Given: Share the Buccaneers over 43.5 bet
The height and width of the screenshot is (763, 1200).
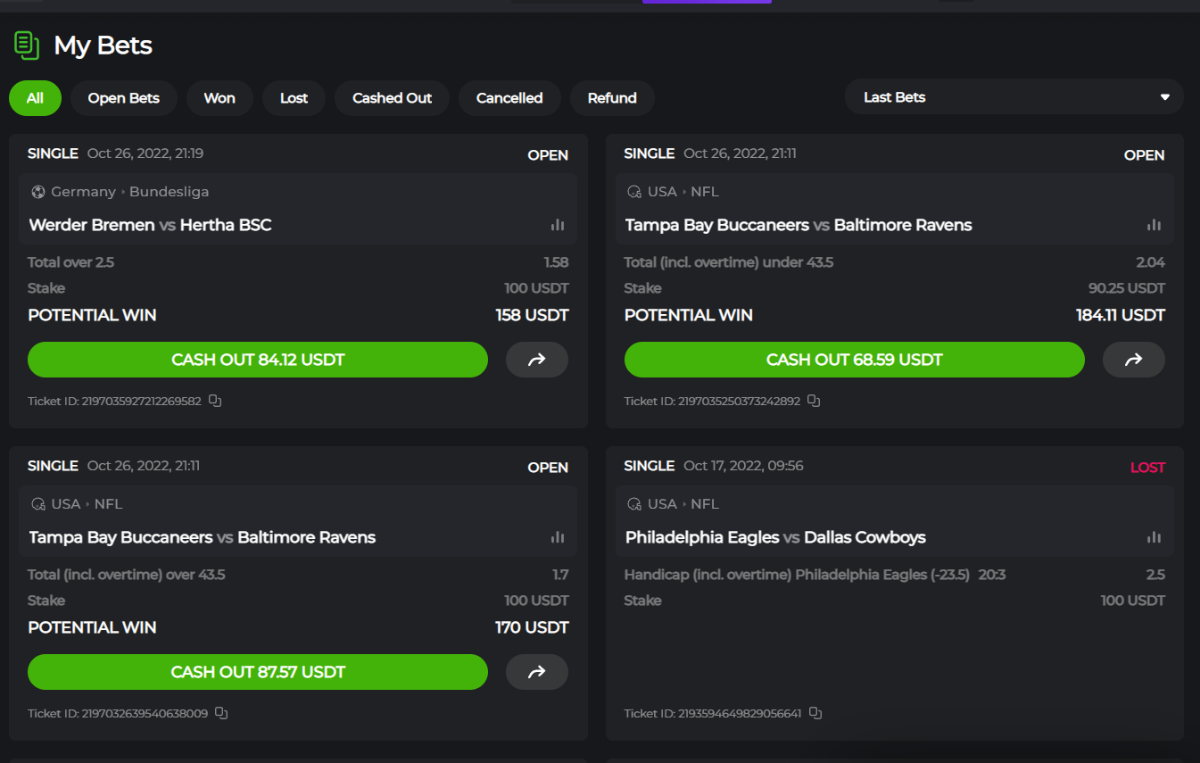Looking at the screenshot, I should 537,672.
